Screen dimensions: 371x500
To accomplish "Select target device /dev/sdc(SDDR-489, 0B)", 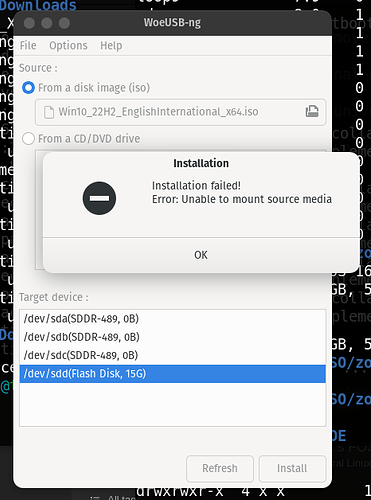I will (x=173, y=355).
